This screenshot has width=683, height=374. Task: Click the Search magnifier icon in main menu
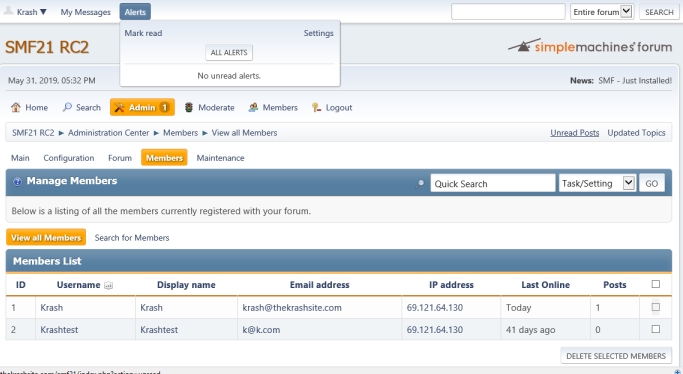tap(67, 107)
